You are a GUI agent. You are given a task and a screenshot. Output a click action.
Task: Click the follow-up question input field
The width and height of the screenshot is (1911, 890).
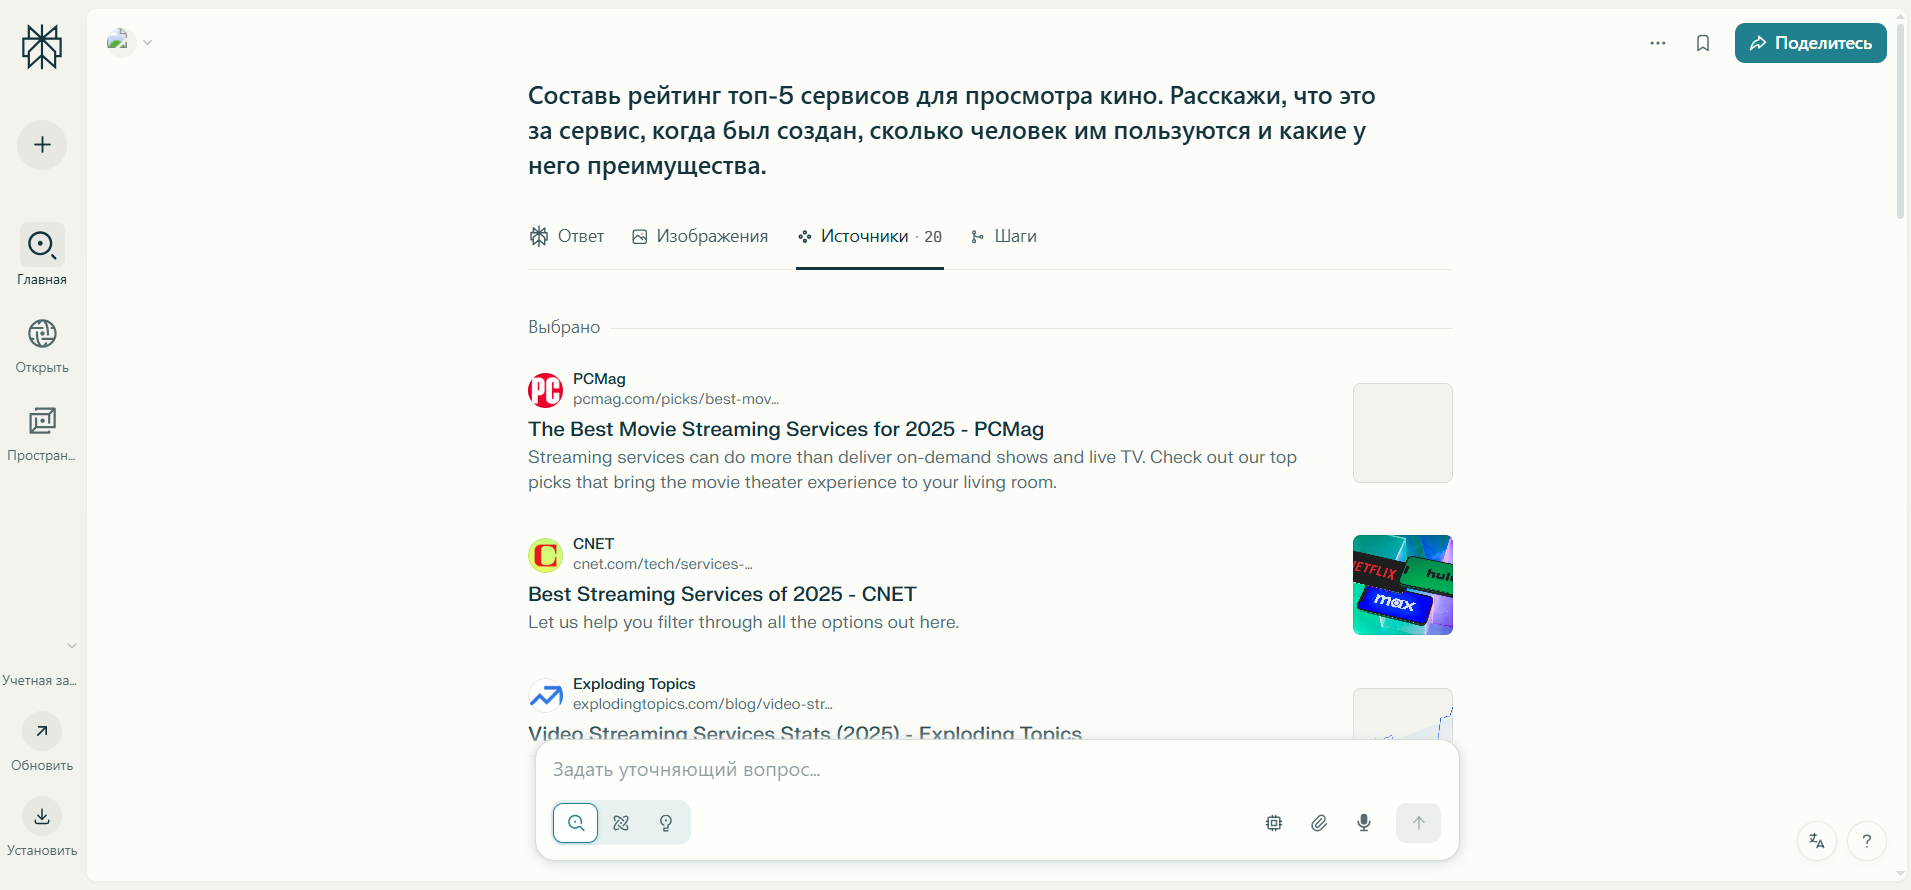click(997, 770)
